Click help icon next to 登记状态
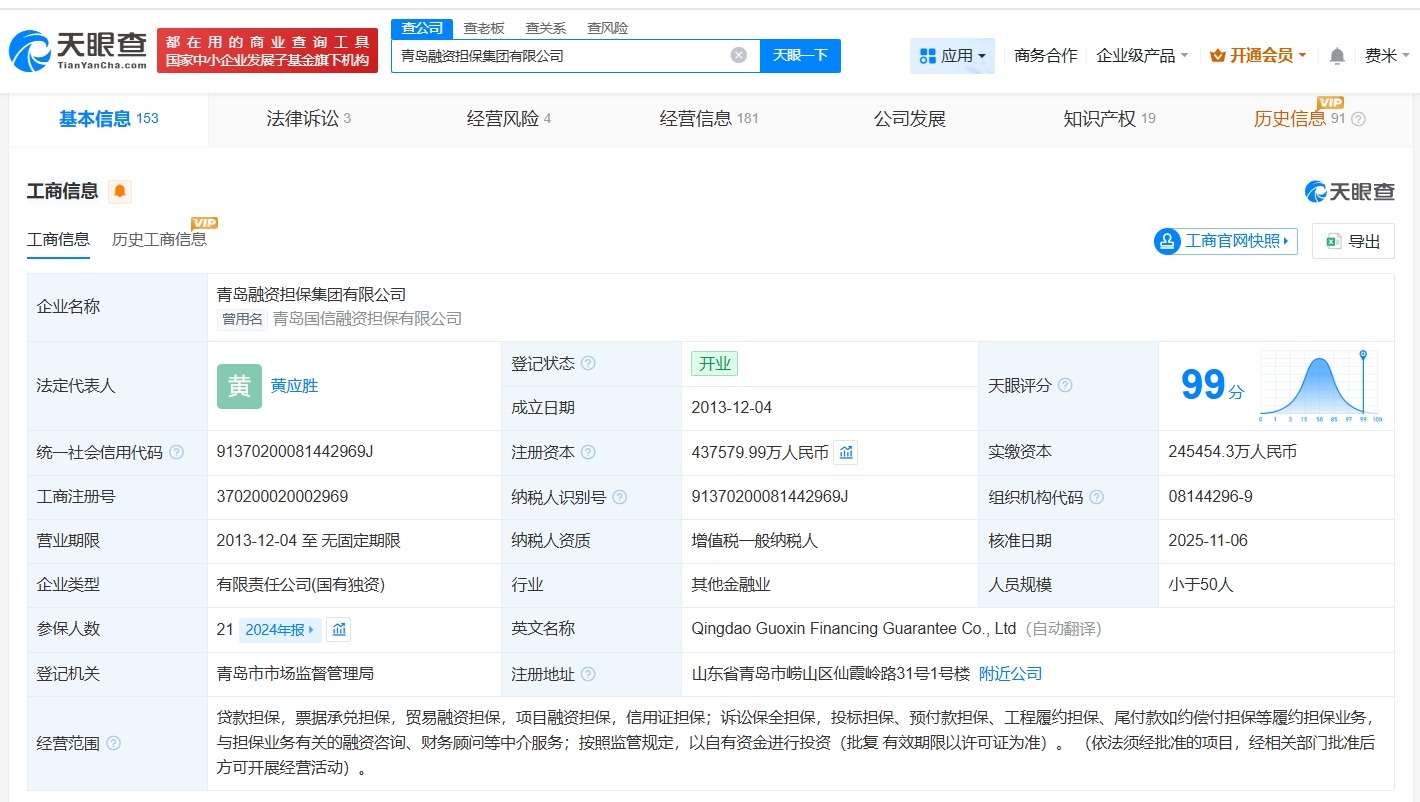The width and height of the screenshot is (1420, 802). 588,363
